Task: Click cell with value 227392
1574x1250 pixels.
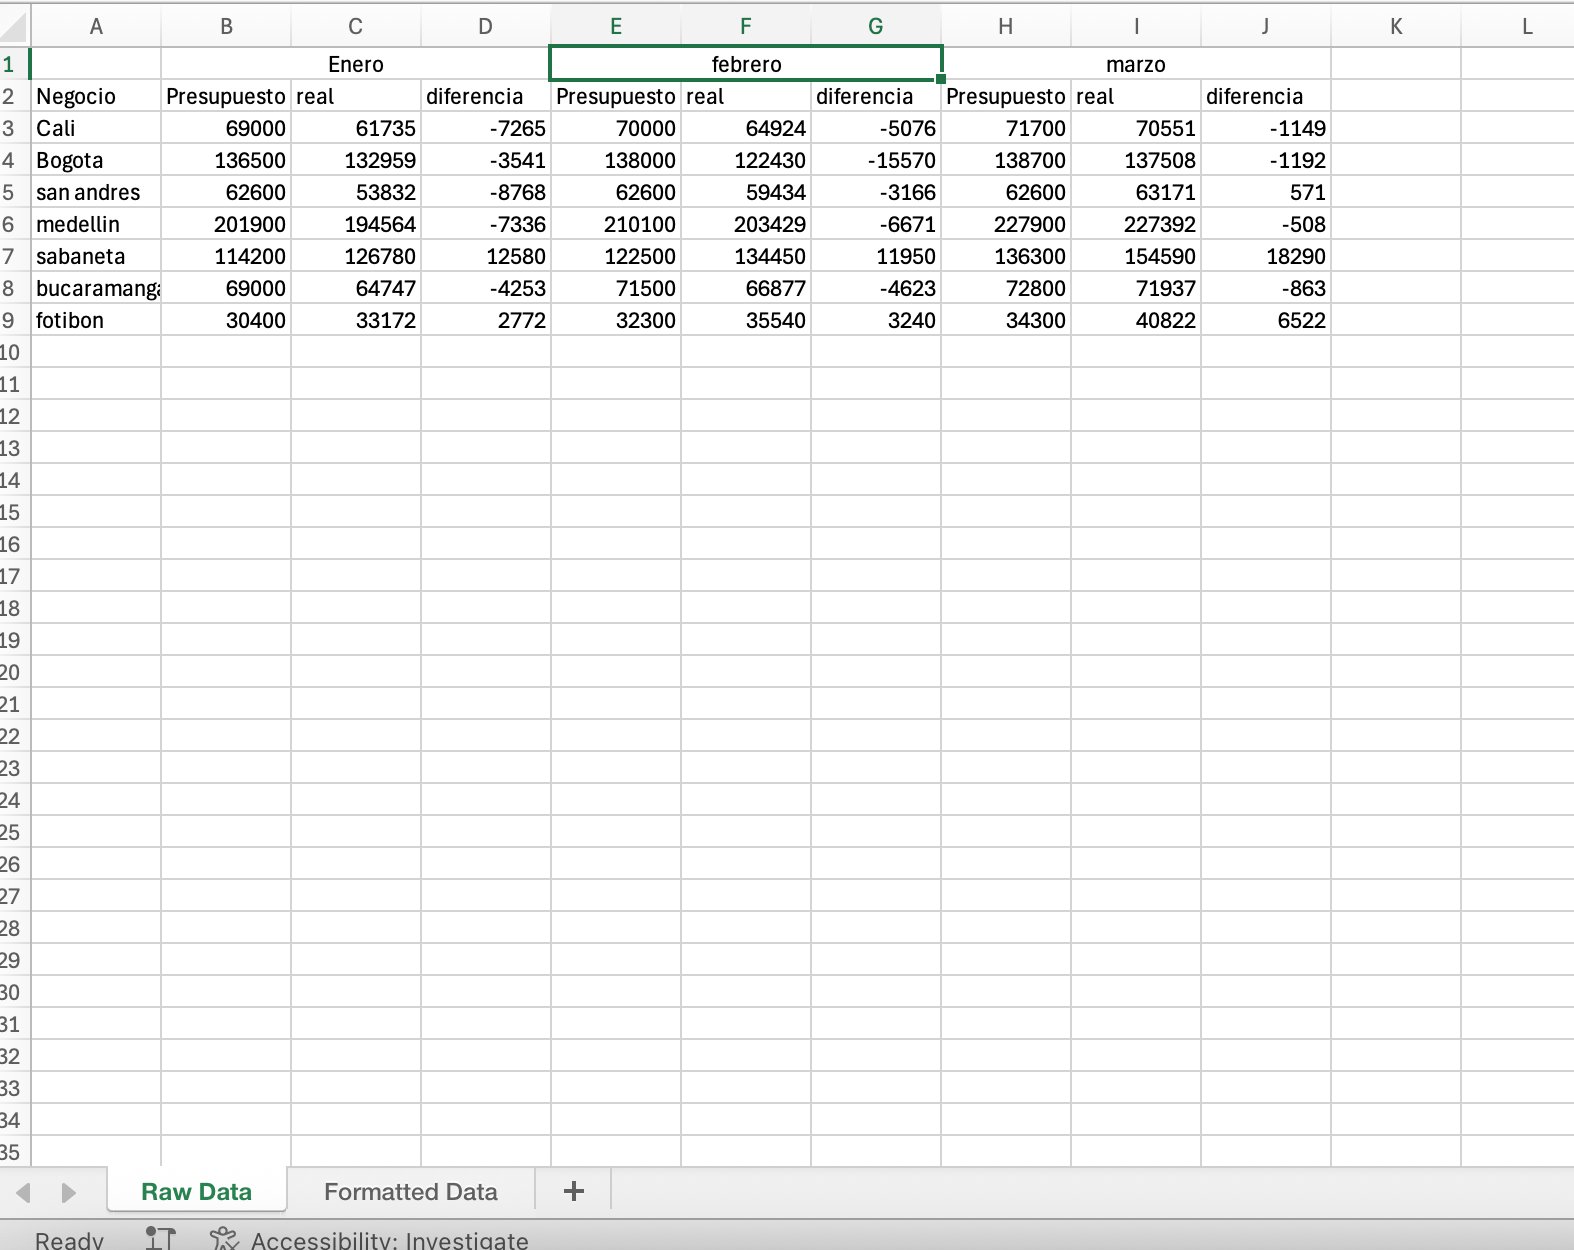Action: 1136,224
